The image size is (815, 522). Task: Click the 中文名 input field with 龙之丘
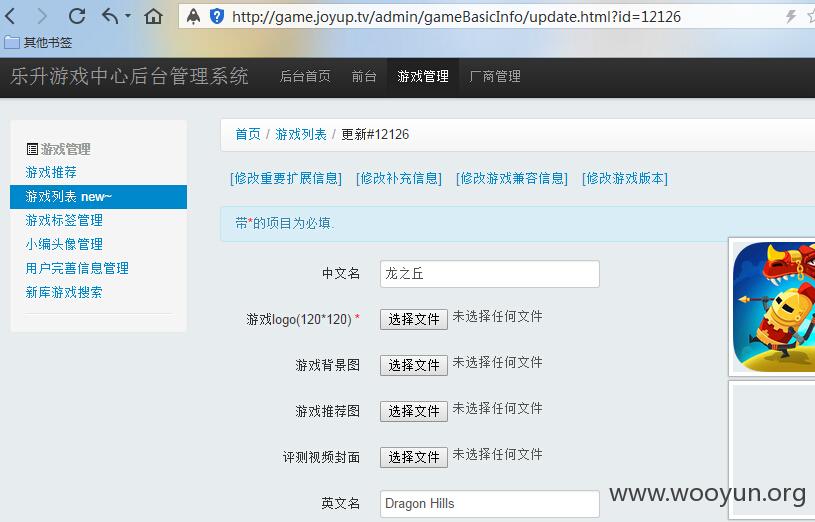click(490, 273)
